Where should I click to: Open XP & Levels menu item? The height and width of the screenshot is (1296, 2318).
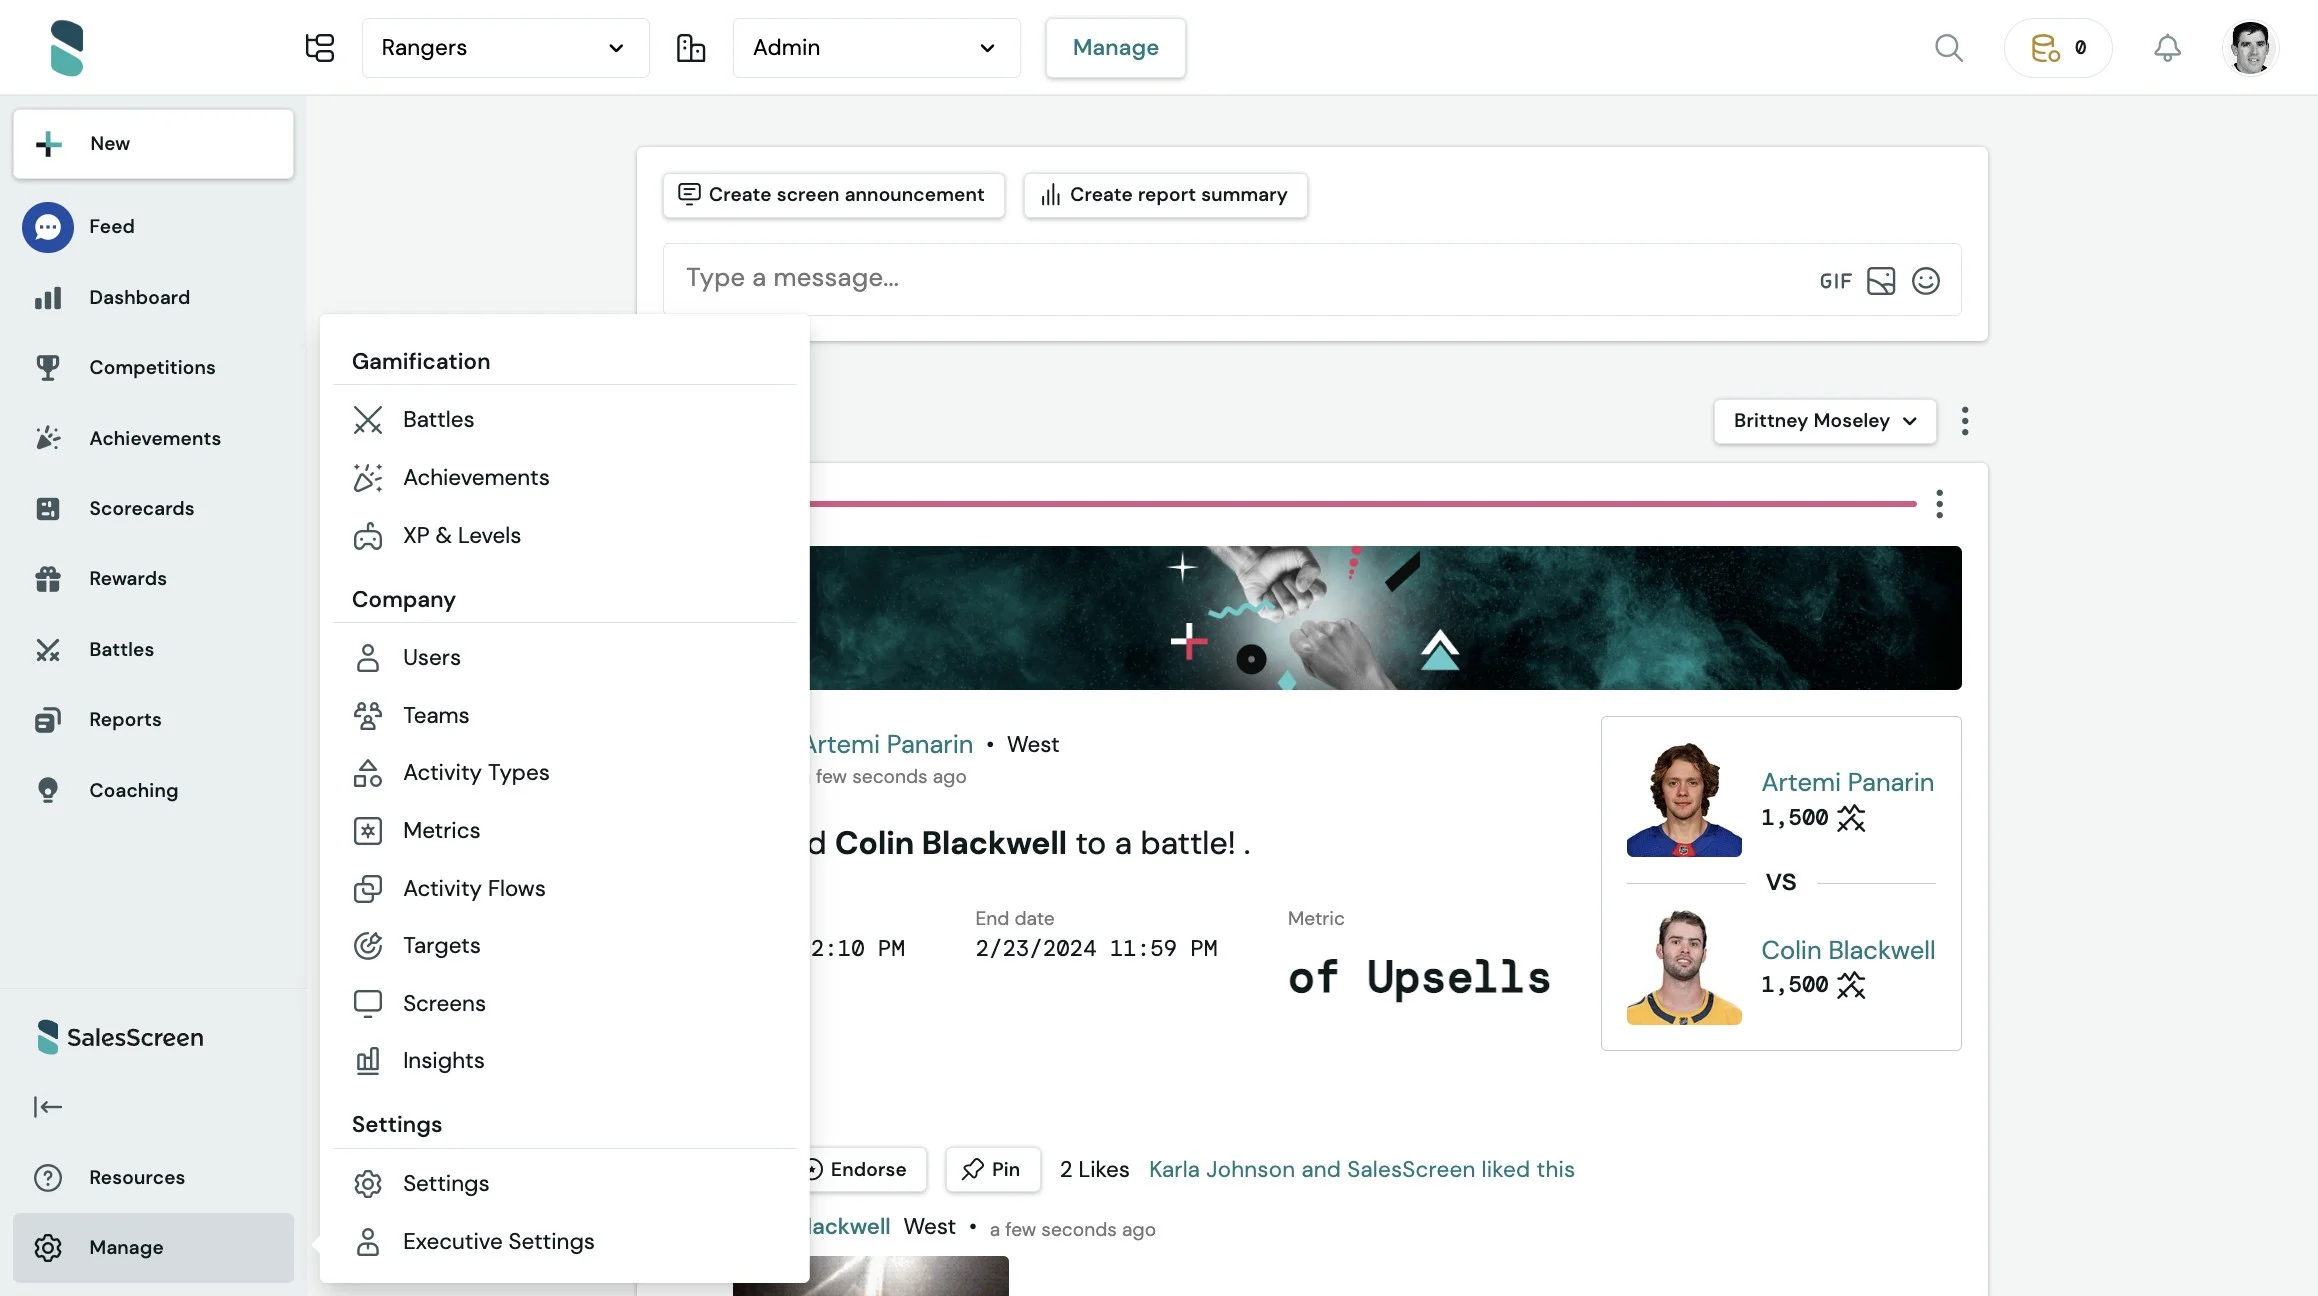[x=565, y=536]
